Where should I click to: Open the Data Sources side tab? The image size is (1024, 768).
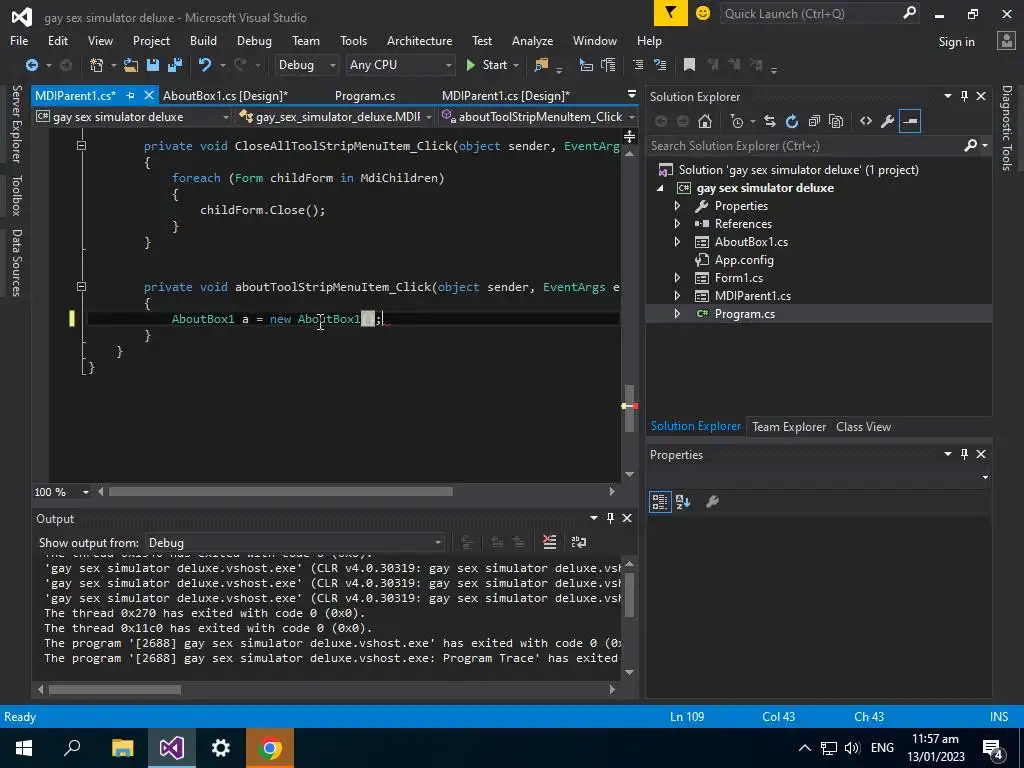16,263
